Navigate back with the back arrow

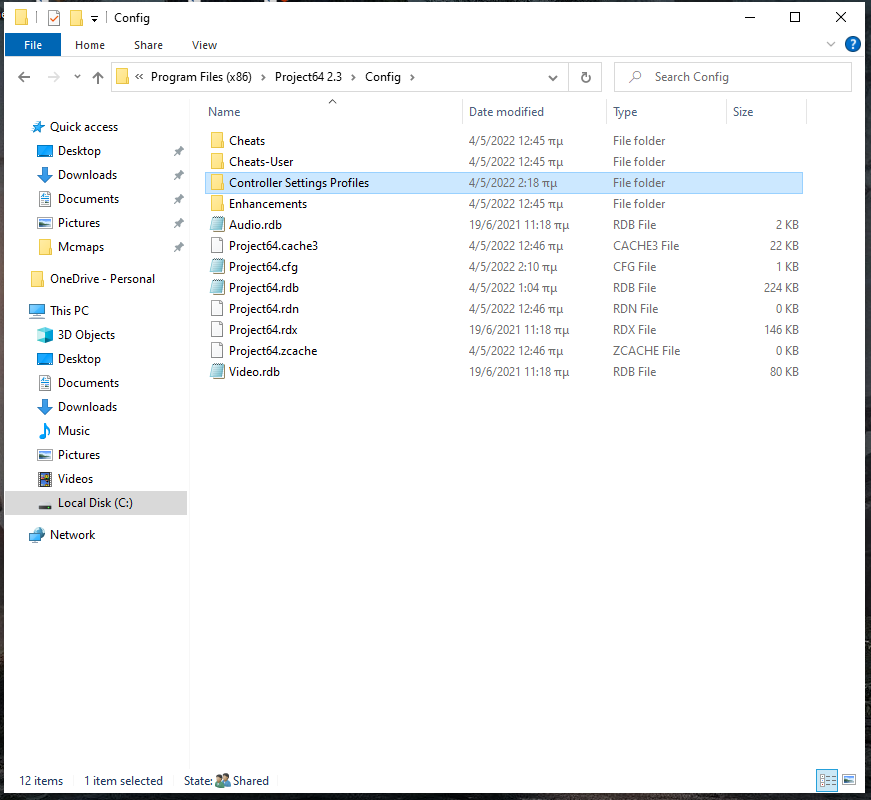pyautogui.click(x=24, y=77)
